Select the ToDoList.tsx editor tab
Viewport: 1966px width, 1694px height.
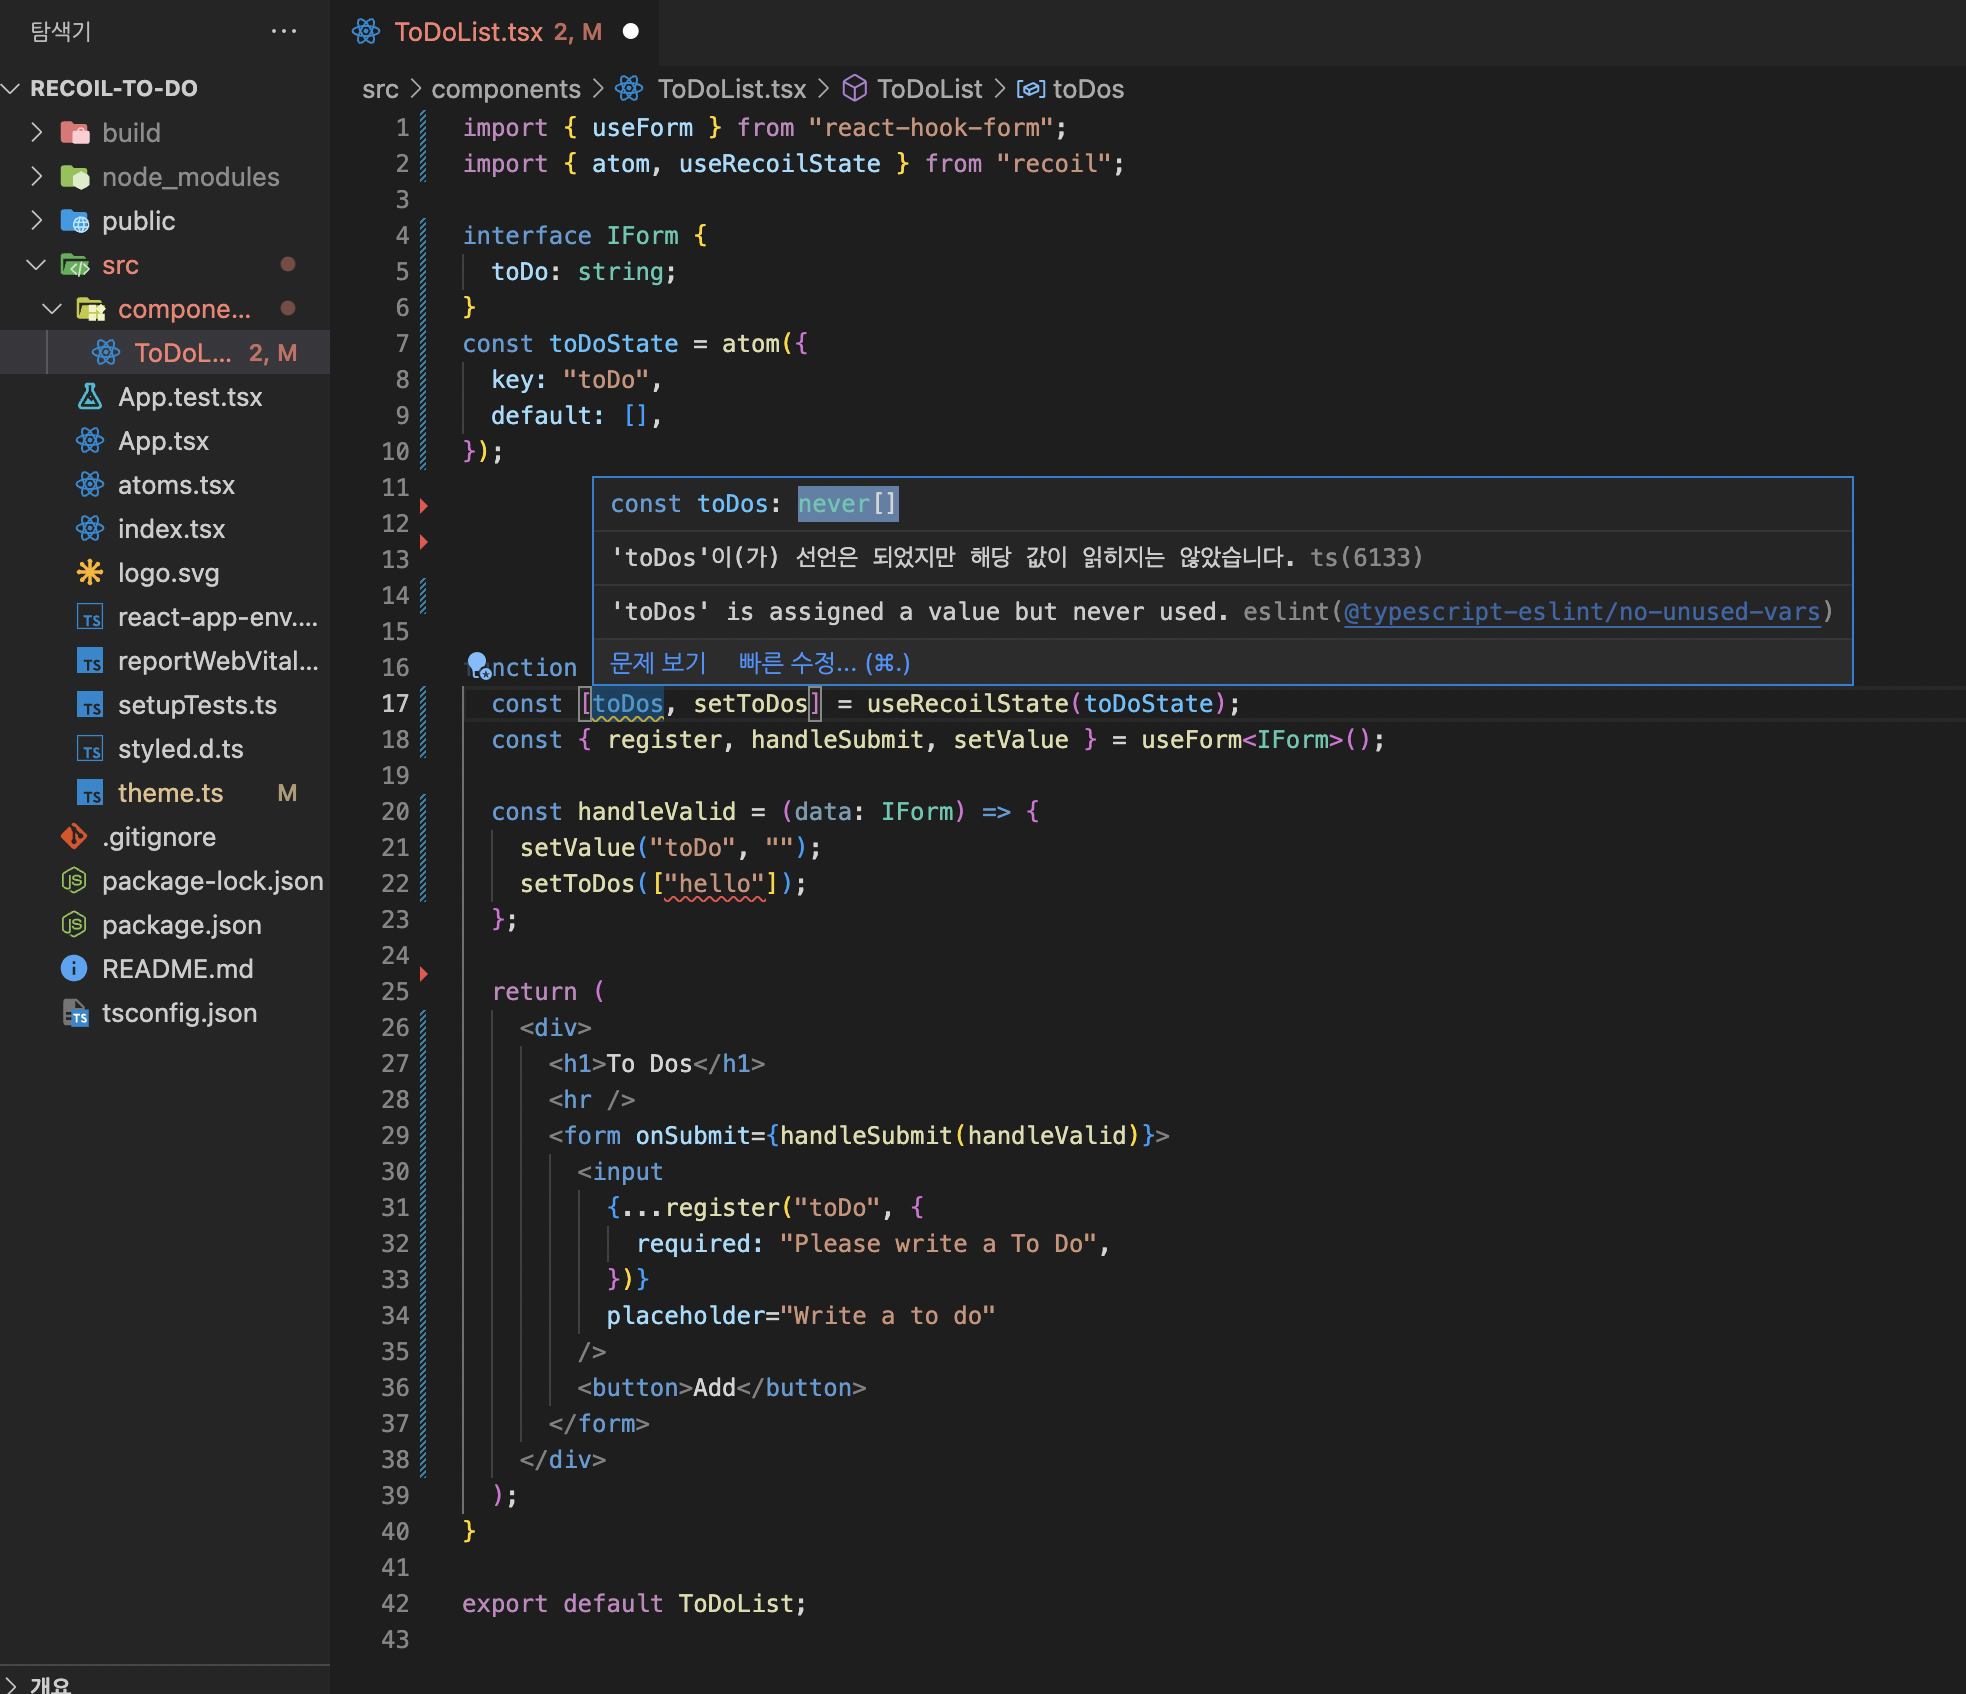(468, 32)
